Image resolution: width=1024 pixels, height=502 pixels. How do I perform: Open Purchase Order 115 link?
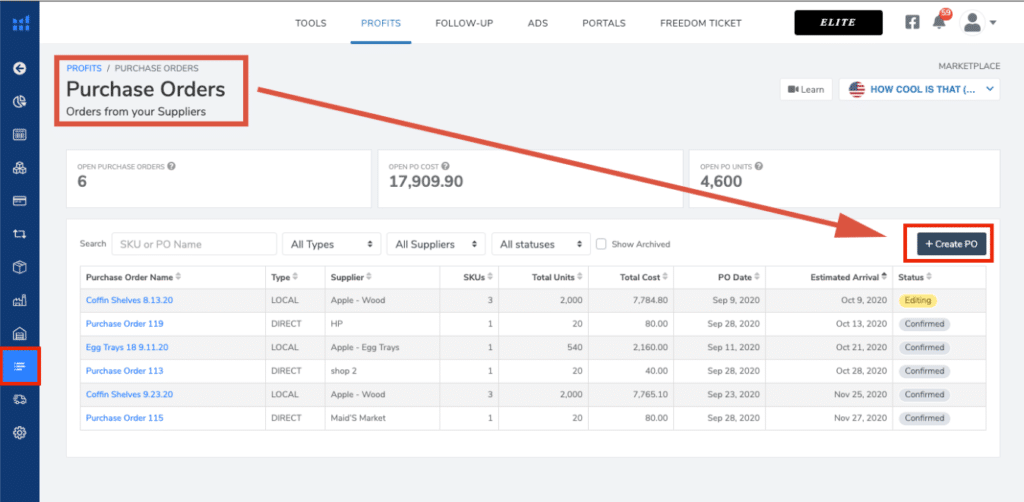[x=124, y=418]
